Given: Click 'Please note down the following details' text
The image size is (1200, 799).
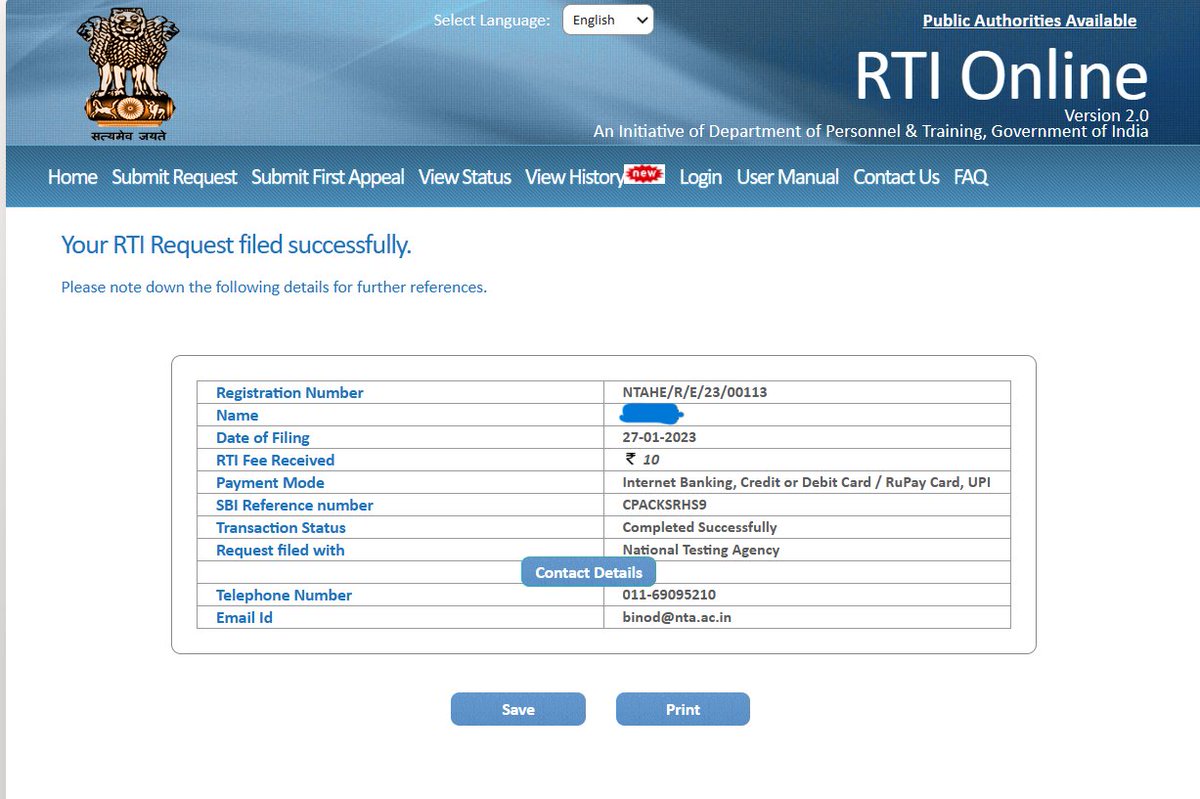Looking at the screenshot, I should (274, 287).
